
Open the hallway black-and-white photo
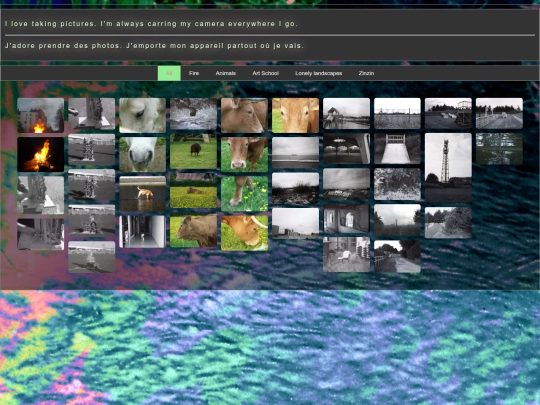coord(143,232)
